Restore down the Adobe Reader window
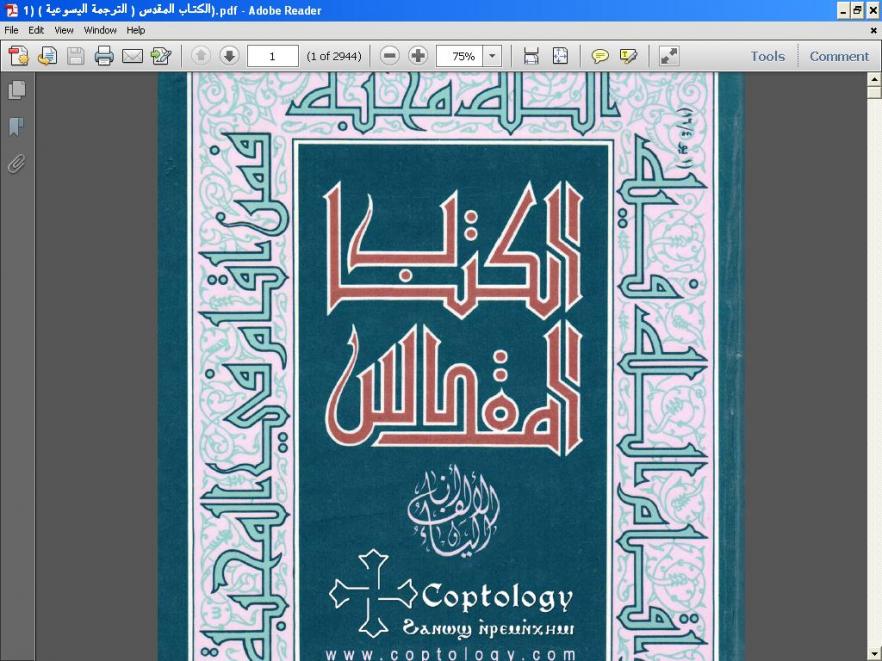 [x=857, y=11]
